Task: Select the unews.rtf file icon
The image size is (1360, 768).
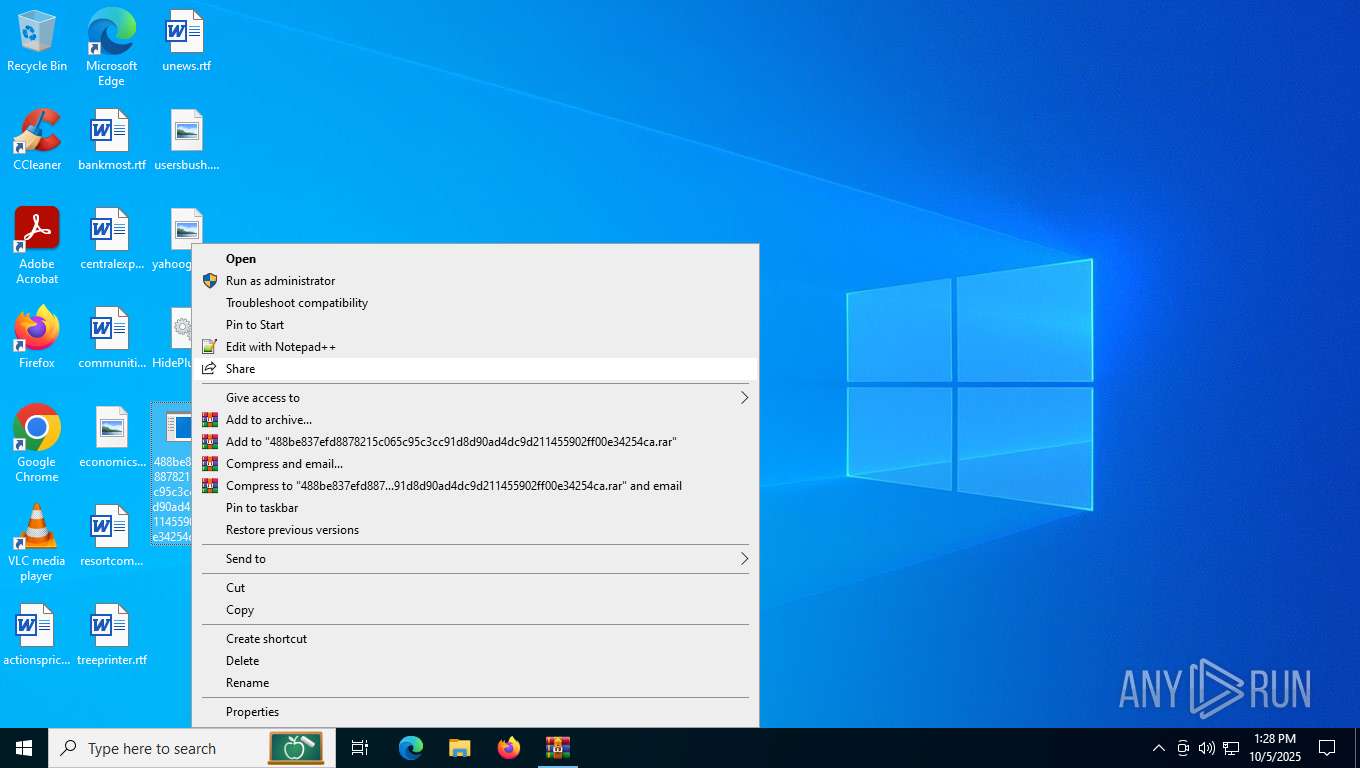Action: (186, 41)
